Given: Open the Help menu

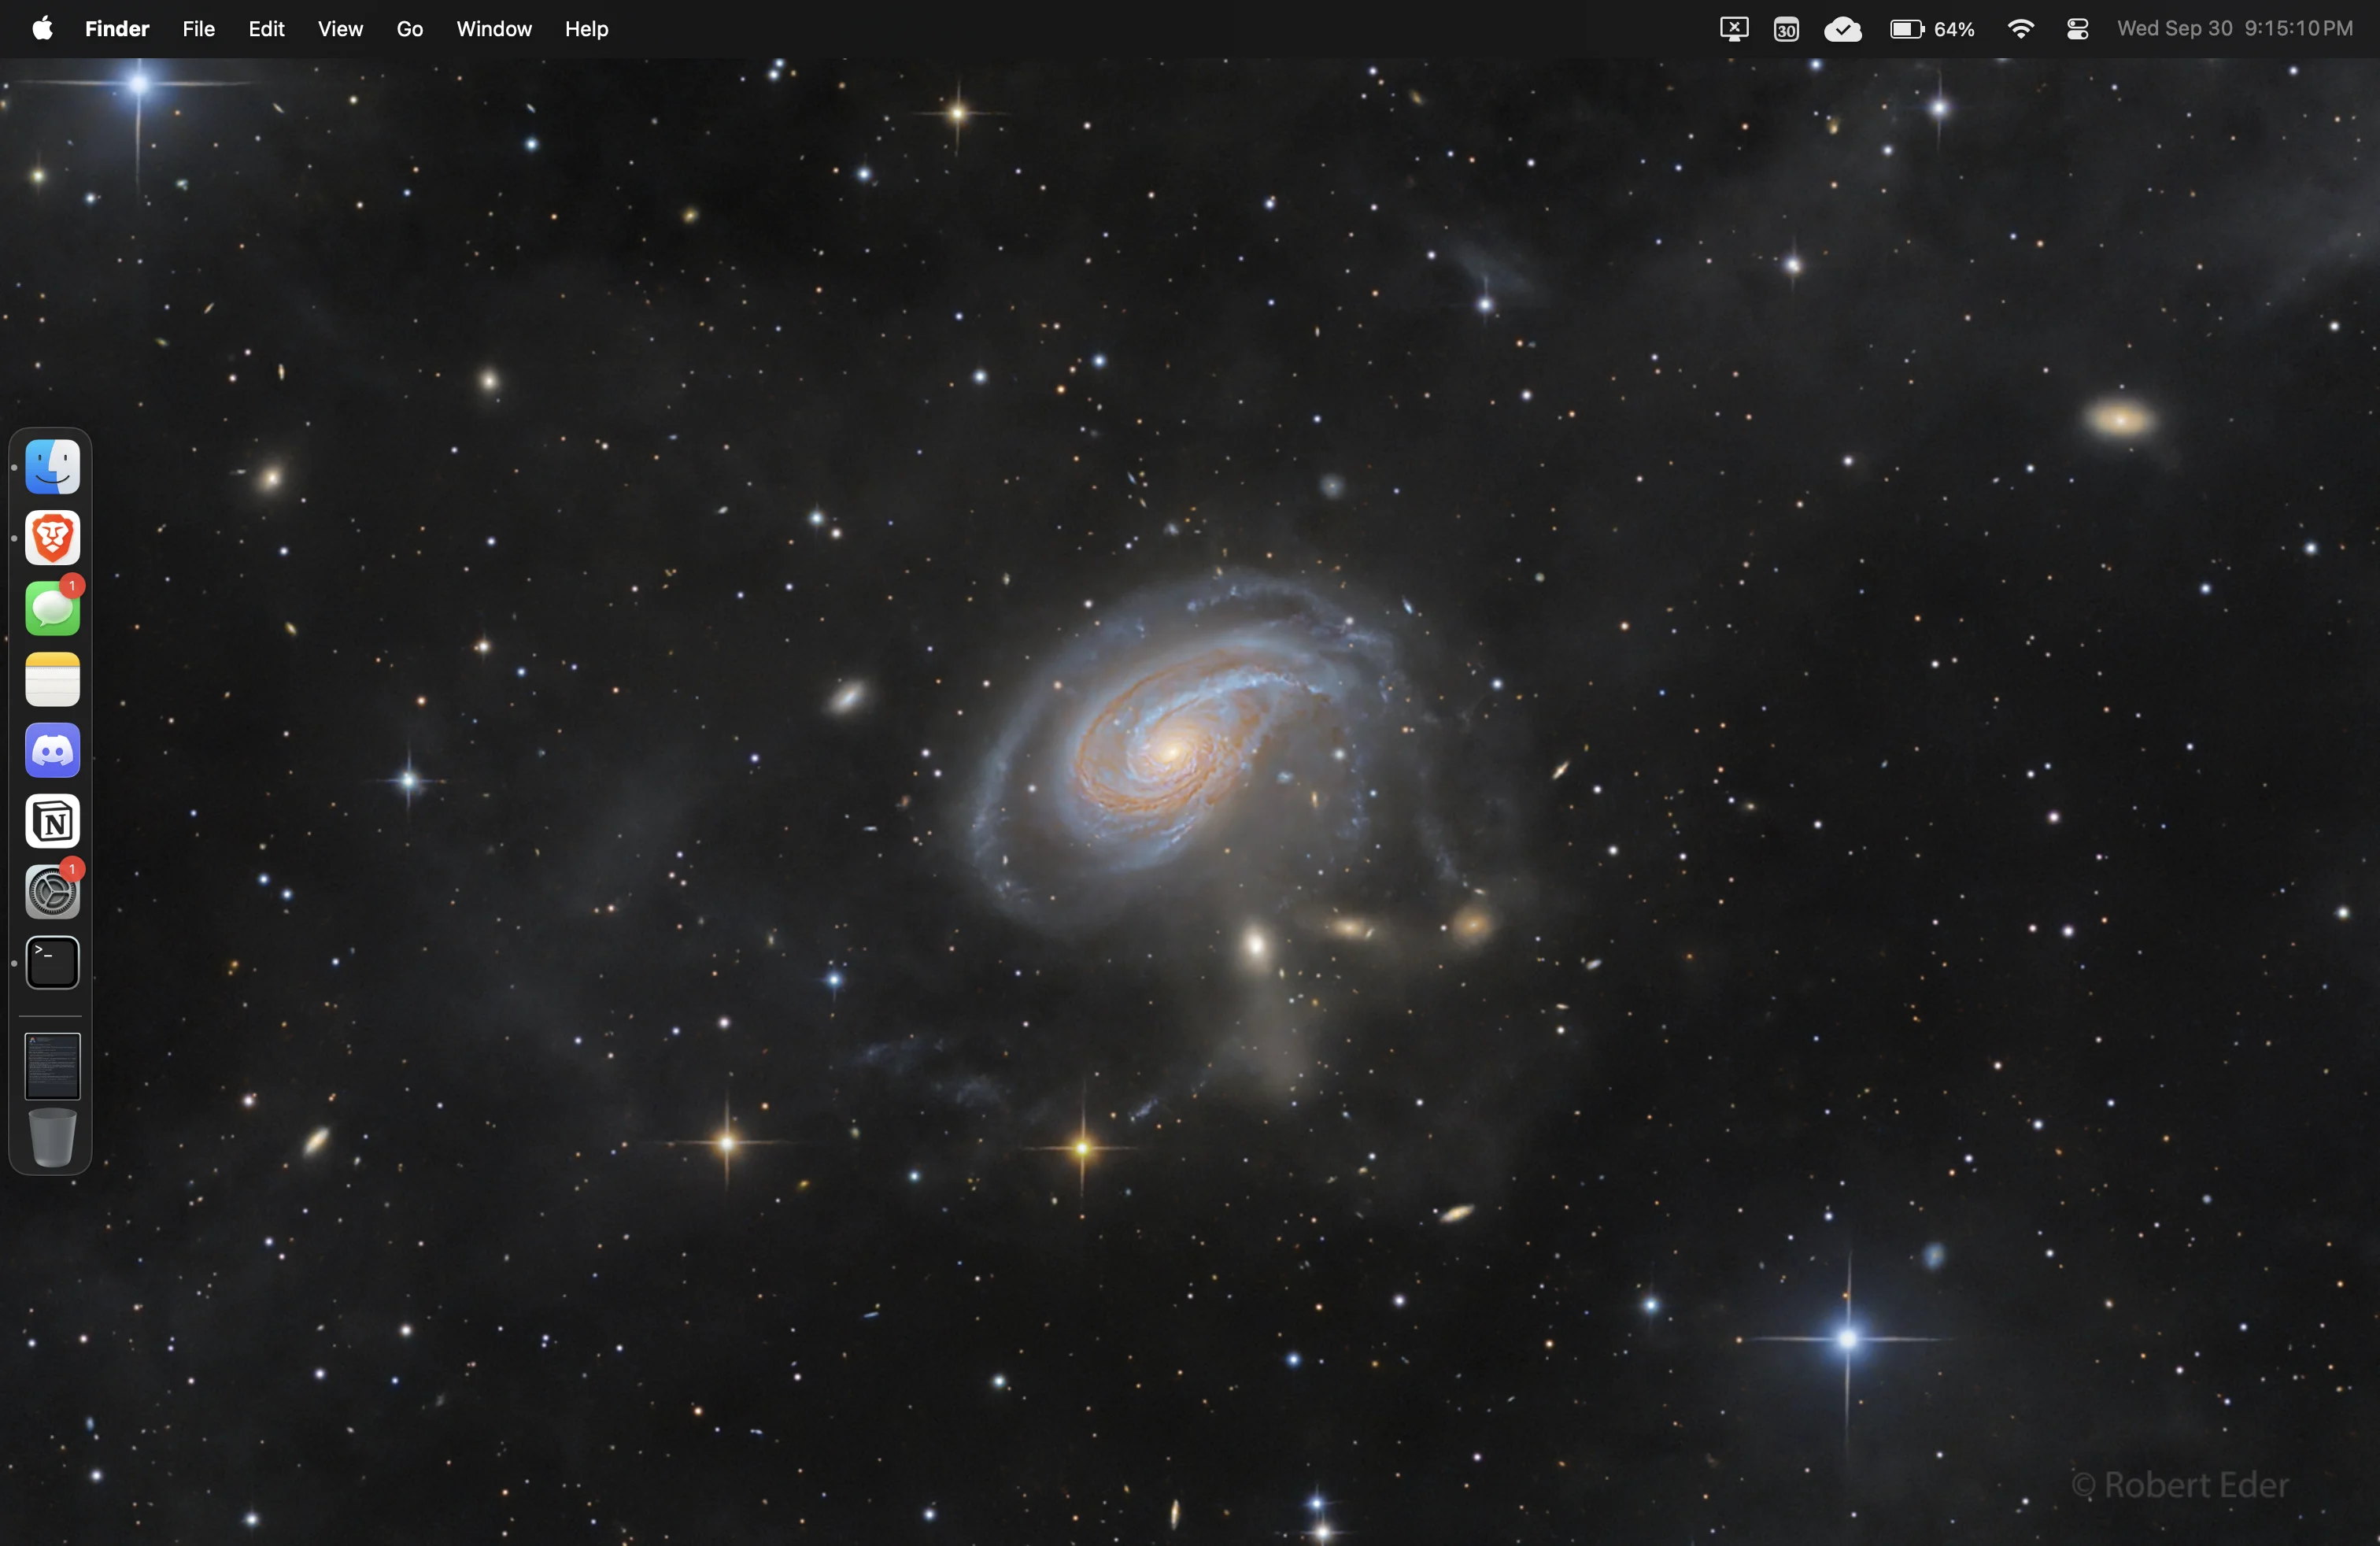Looking at the screenshot, I should coord(586,29).
